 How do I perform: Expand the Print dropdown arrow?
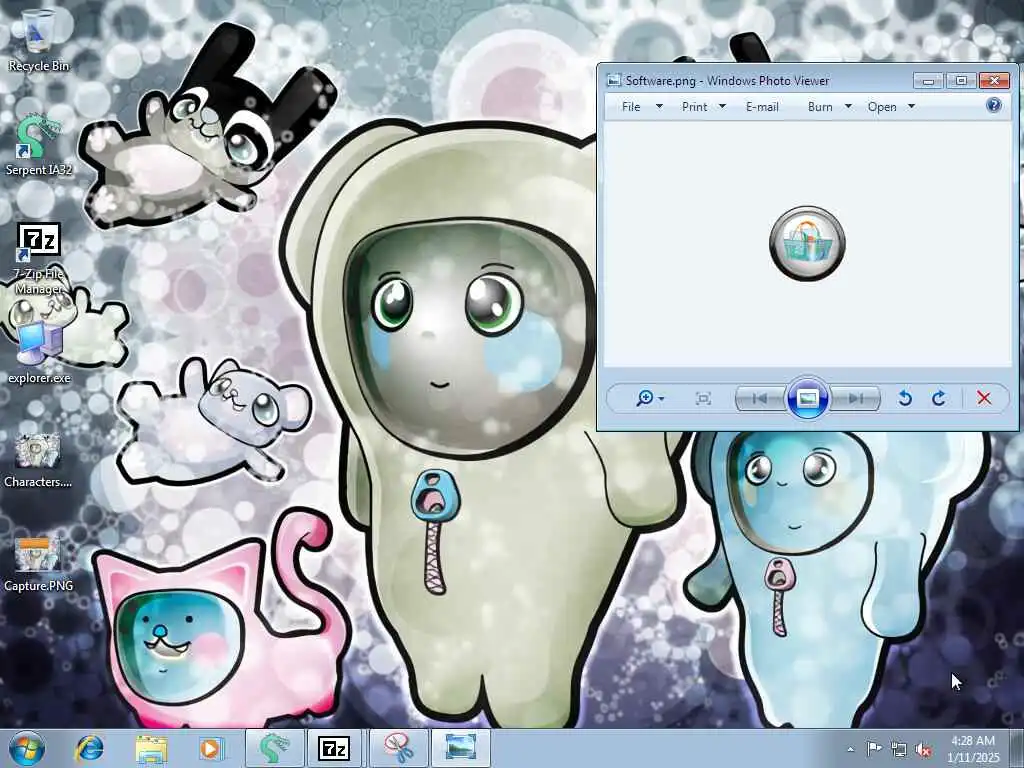tap(722, 106)
